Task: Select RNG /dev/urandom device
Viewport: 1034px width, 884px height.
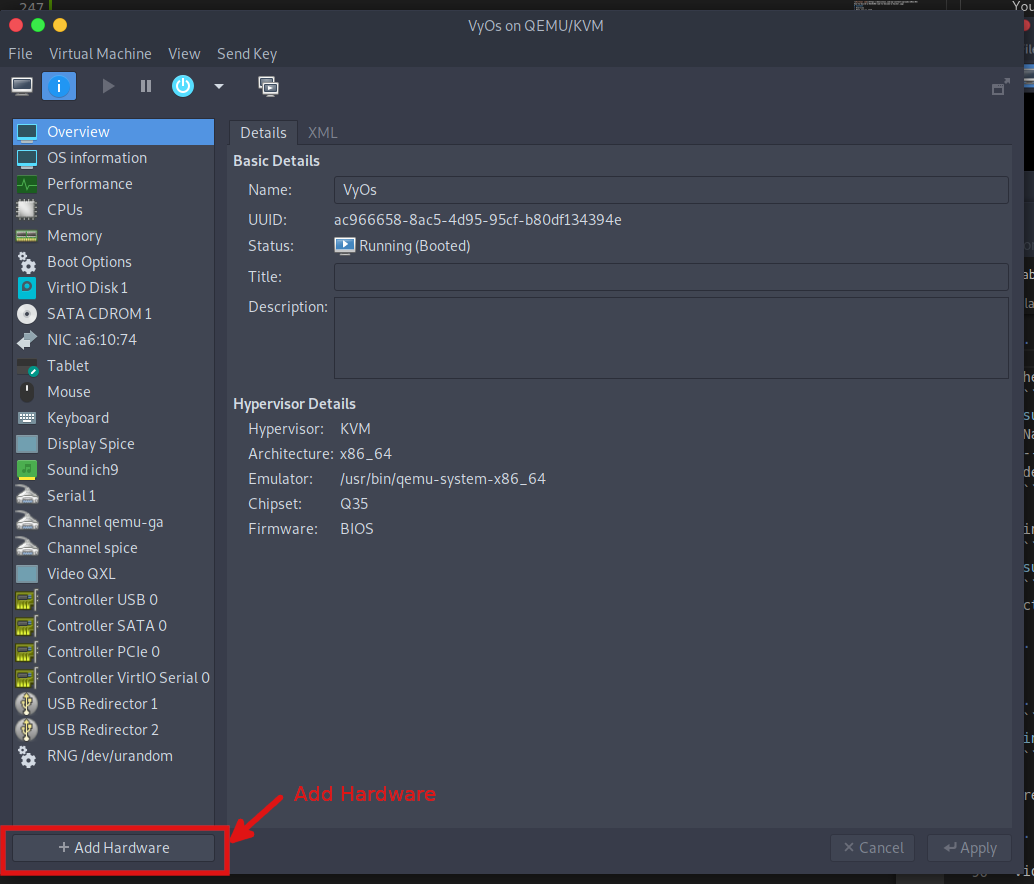Action: point(113,756)
